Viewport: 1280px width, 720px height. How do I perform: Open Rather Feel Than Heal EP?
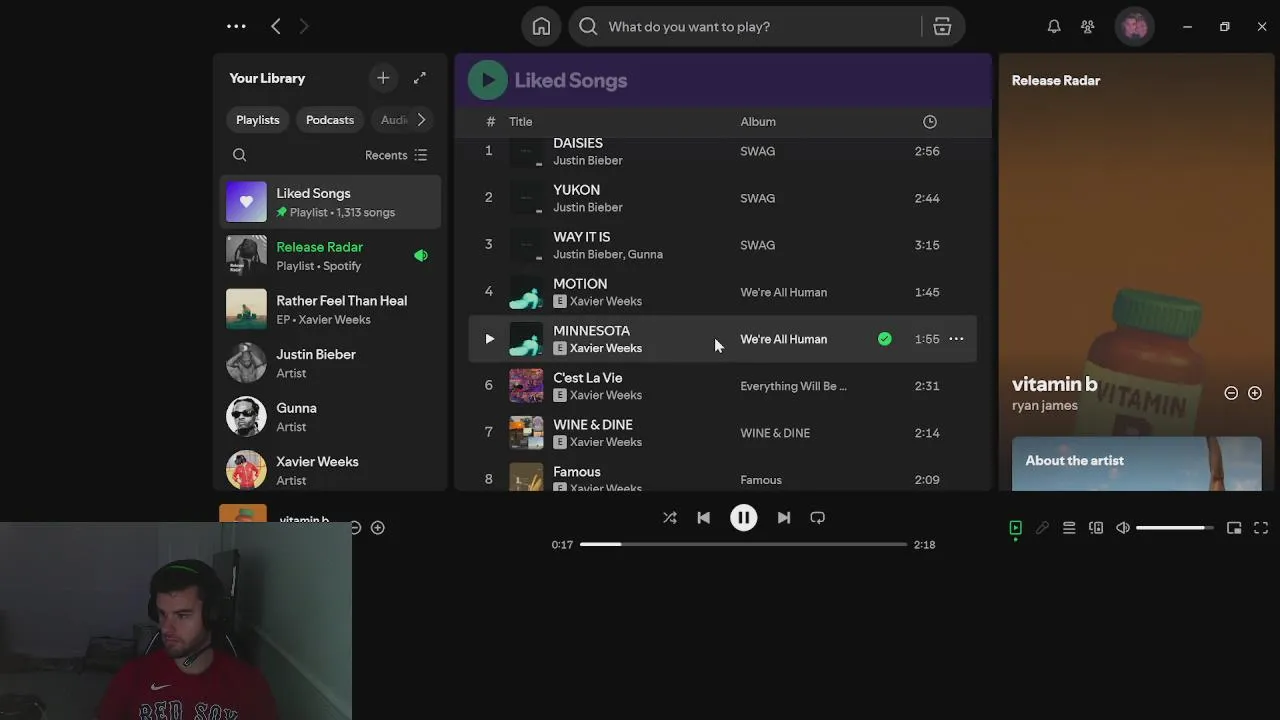tap(330, 310)
